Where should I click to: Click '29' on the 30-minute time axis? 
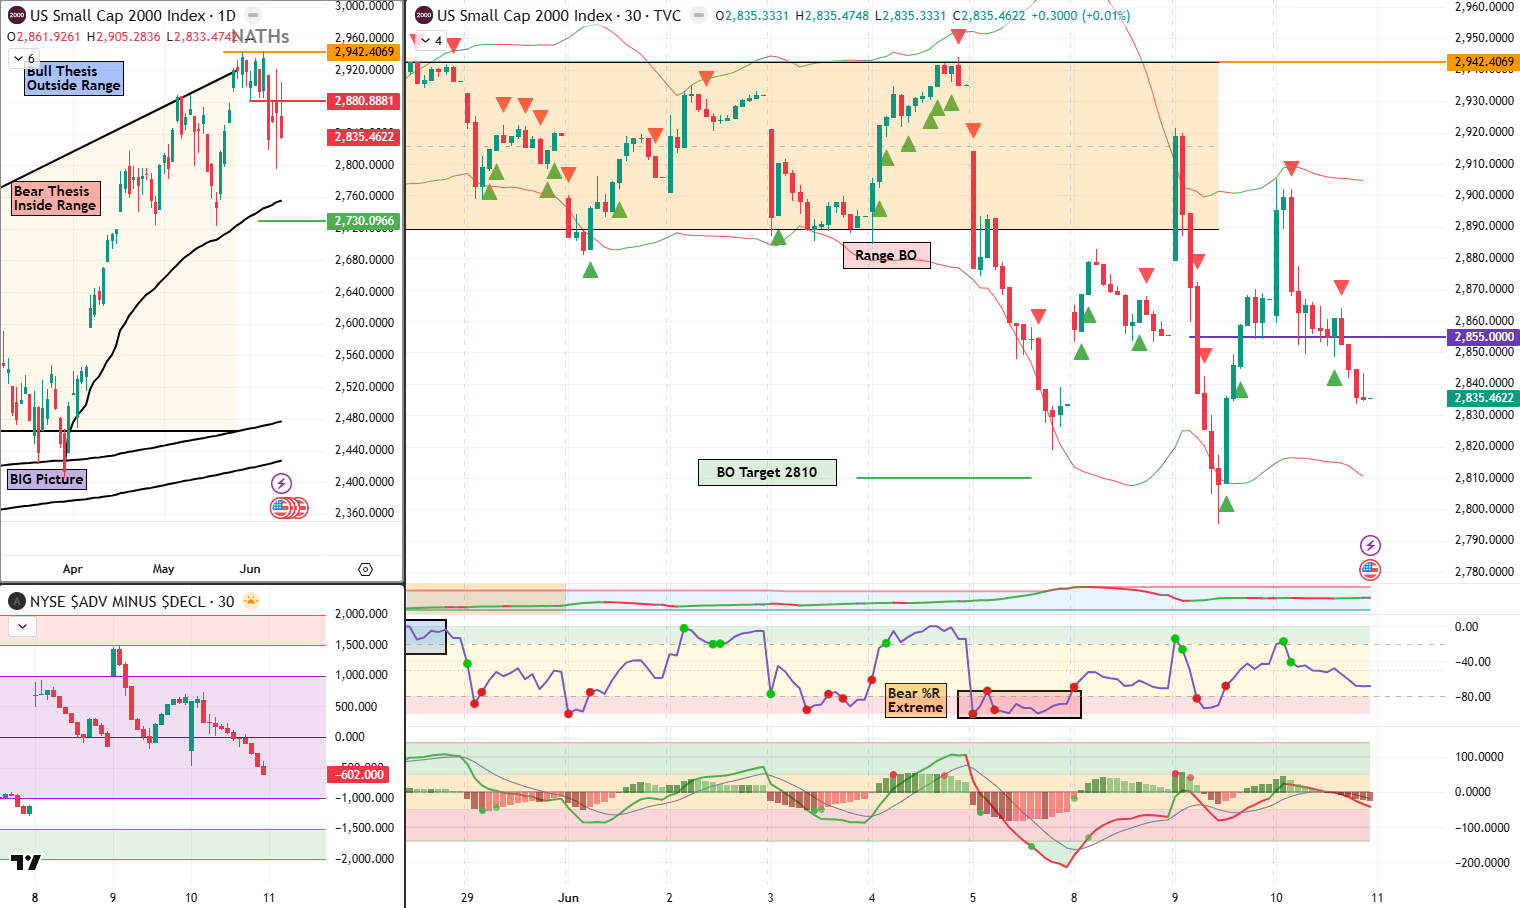pos(467,897)
